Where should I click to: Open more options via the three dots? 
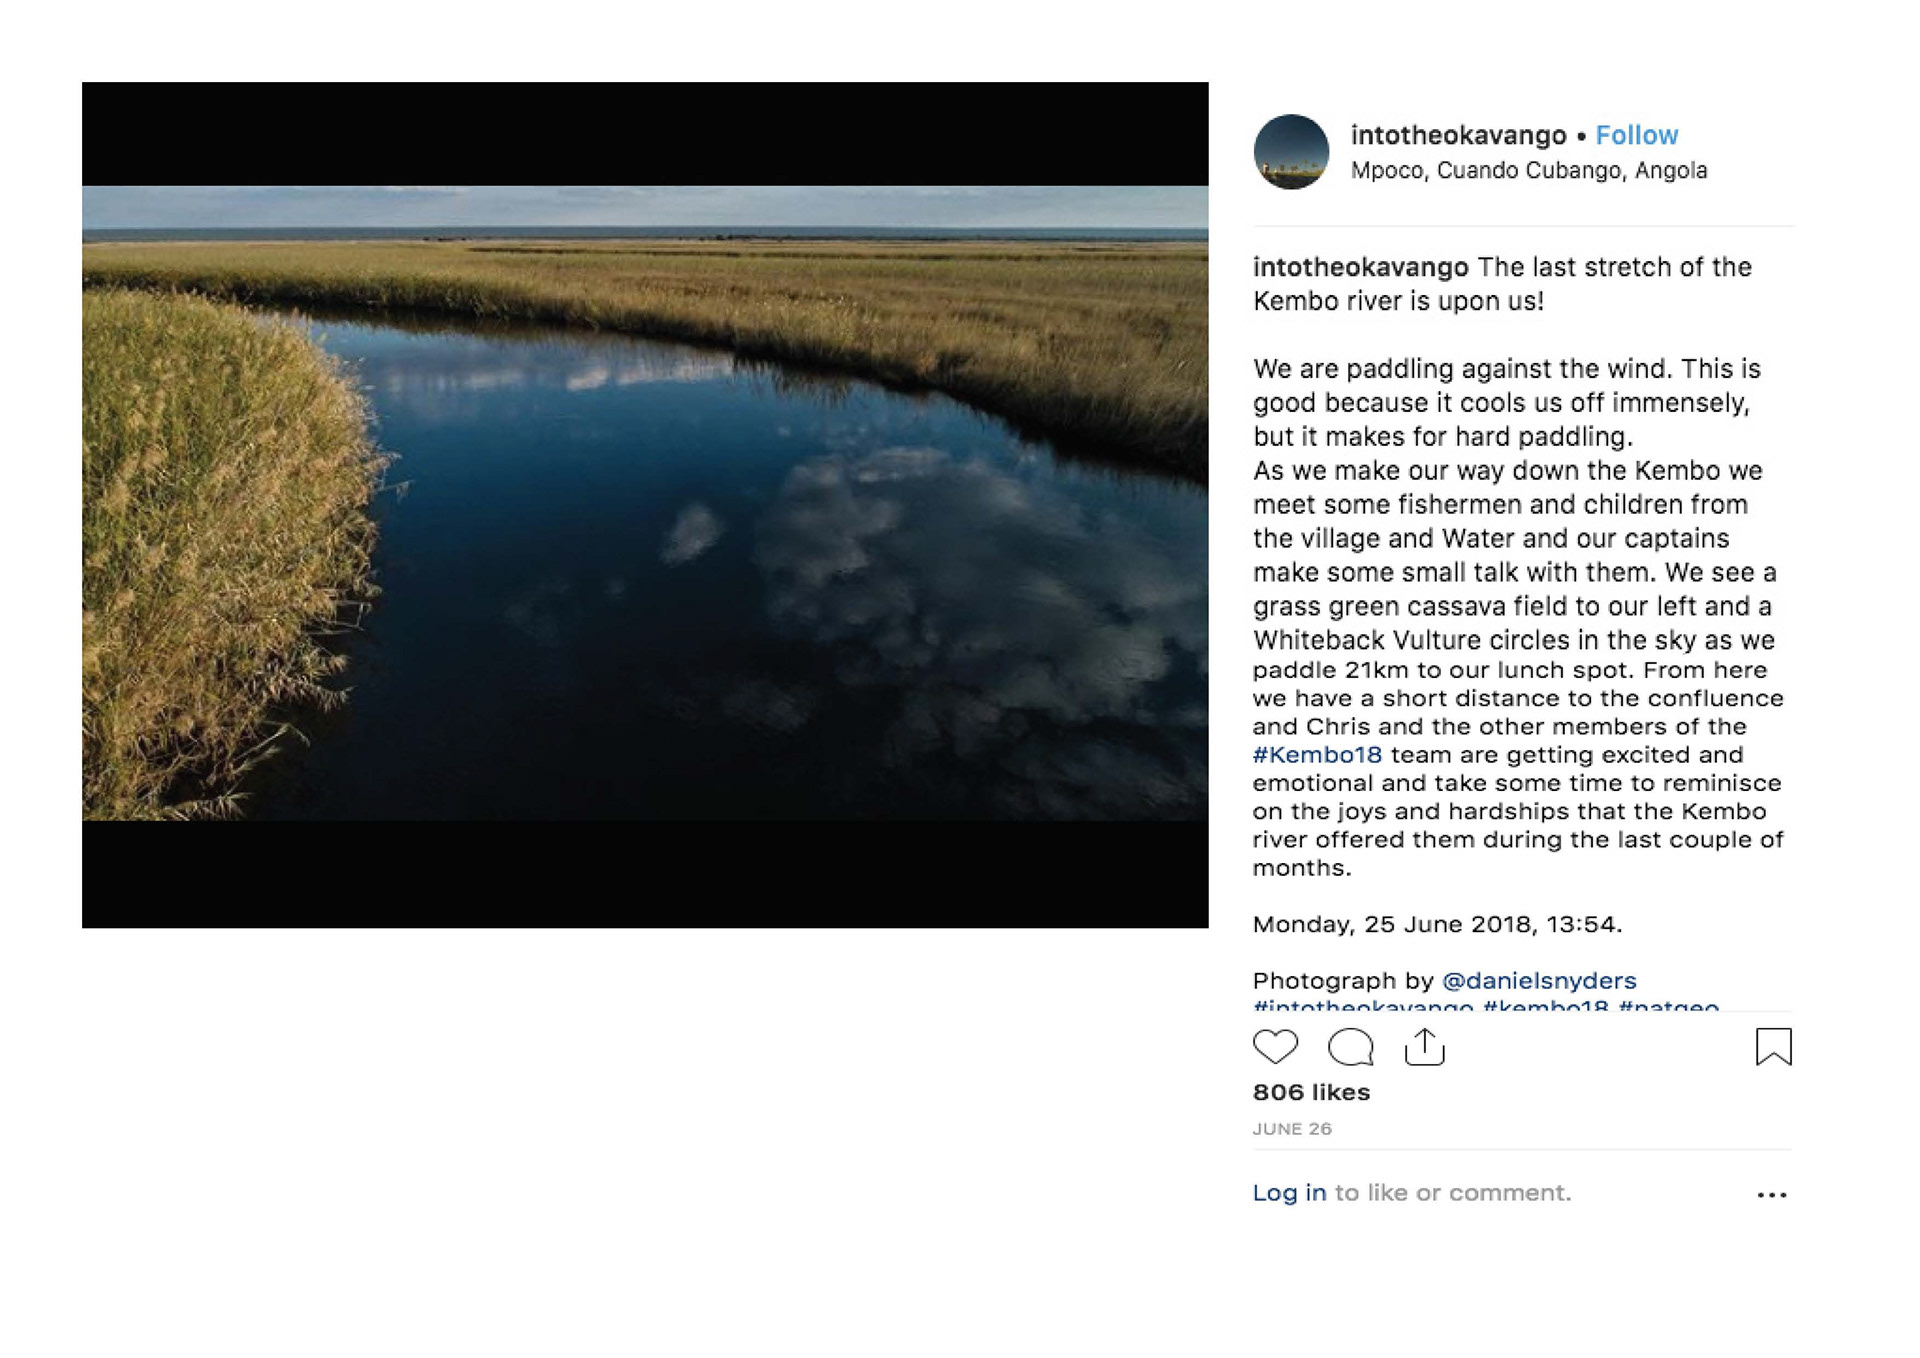pos(1771,1195)
